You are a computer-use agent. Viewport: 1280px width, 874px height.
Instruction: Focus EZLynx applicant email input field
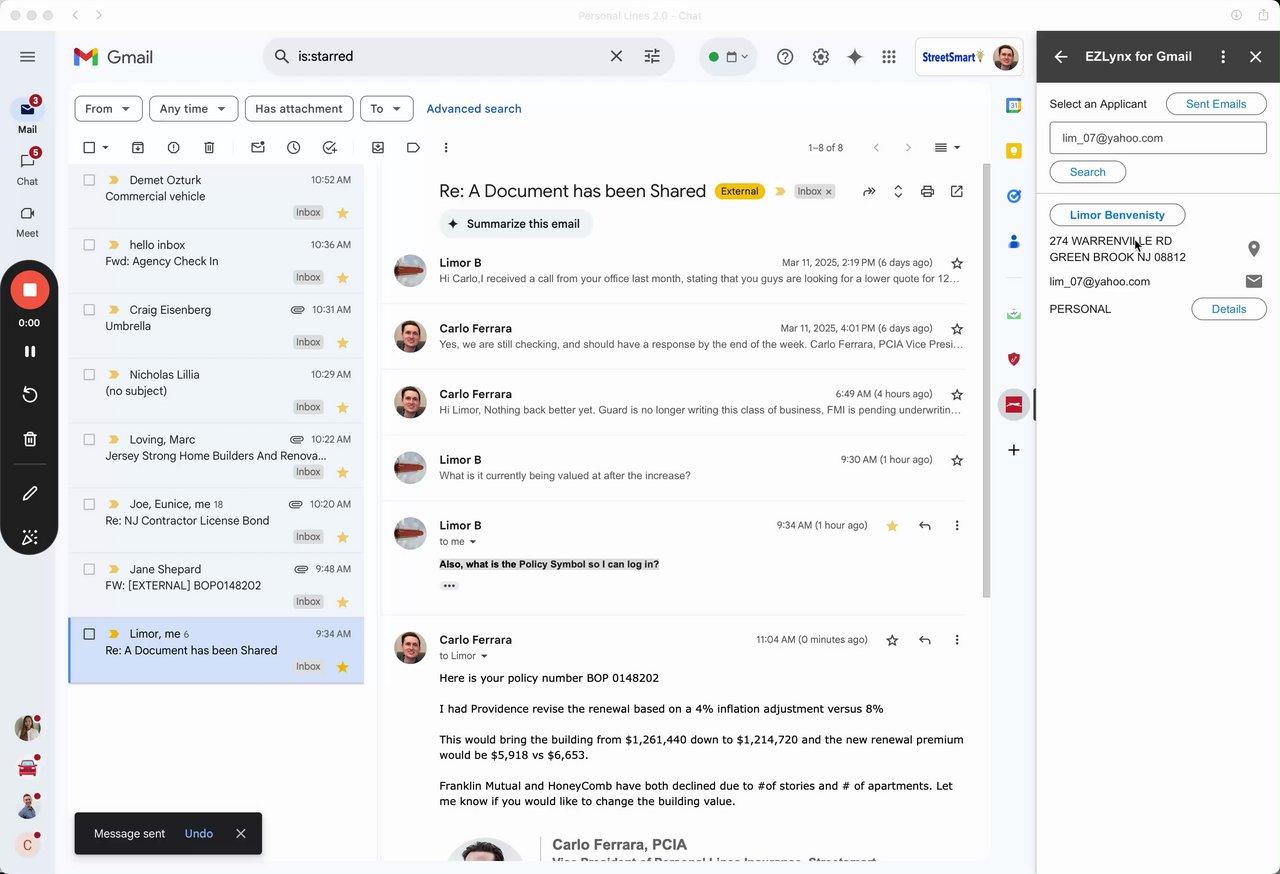coord(1158,138)
